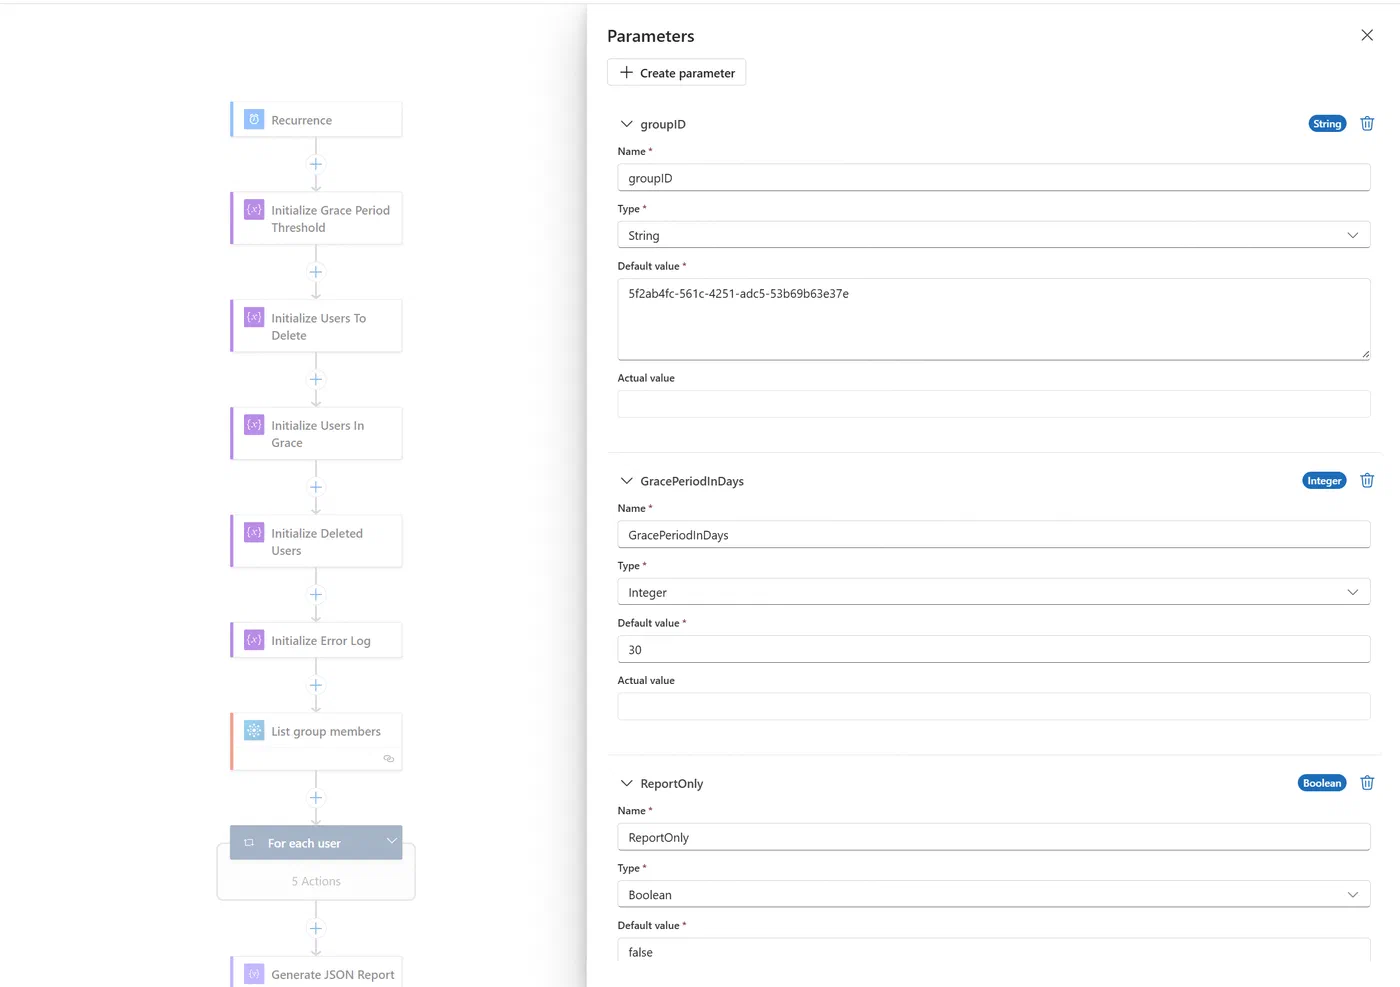The width and height of the screenshot is (1400, 987).
Task: Click the Boolean type badge for ReportOnly
Action: pyautogui.click(x=1322, y=783)
